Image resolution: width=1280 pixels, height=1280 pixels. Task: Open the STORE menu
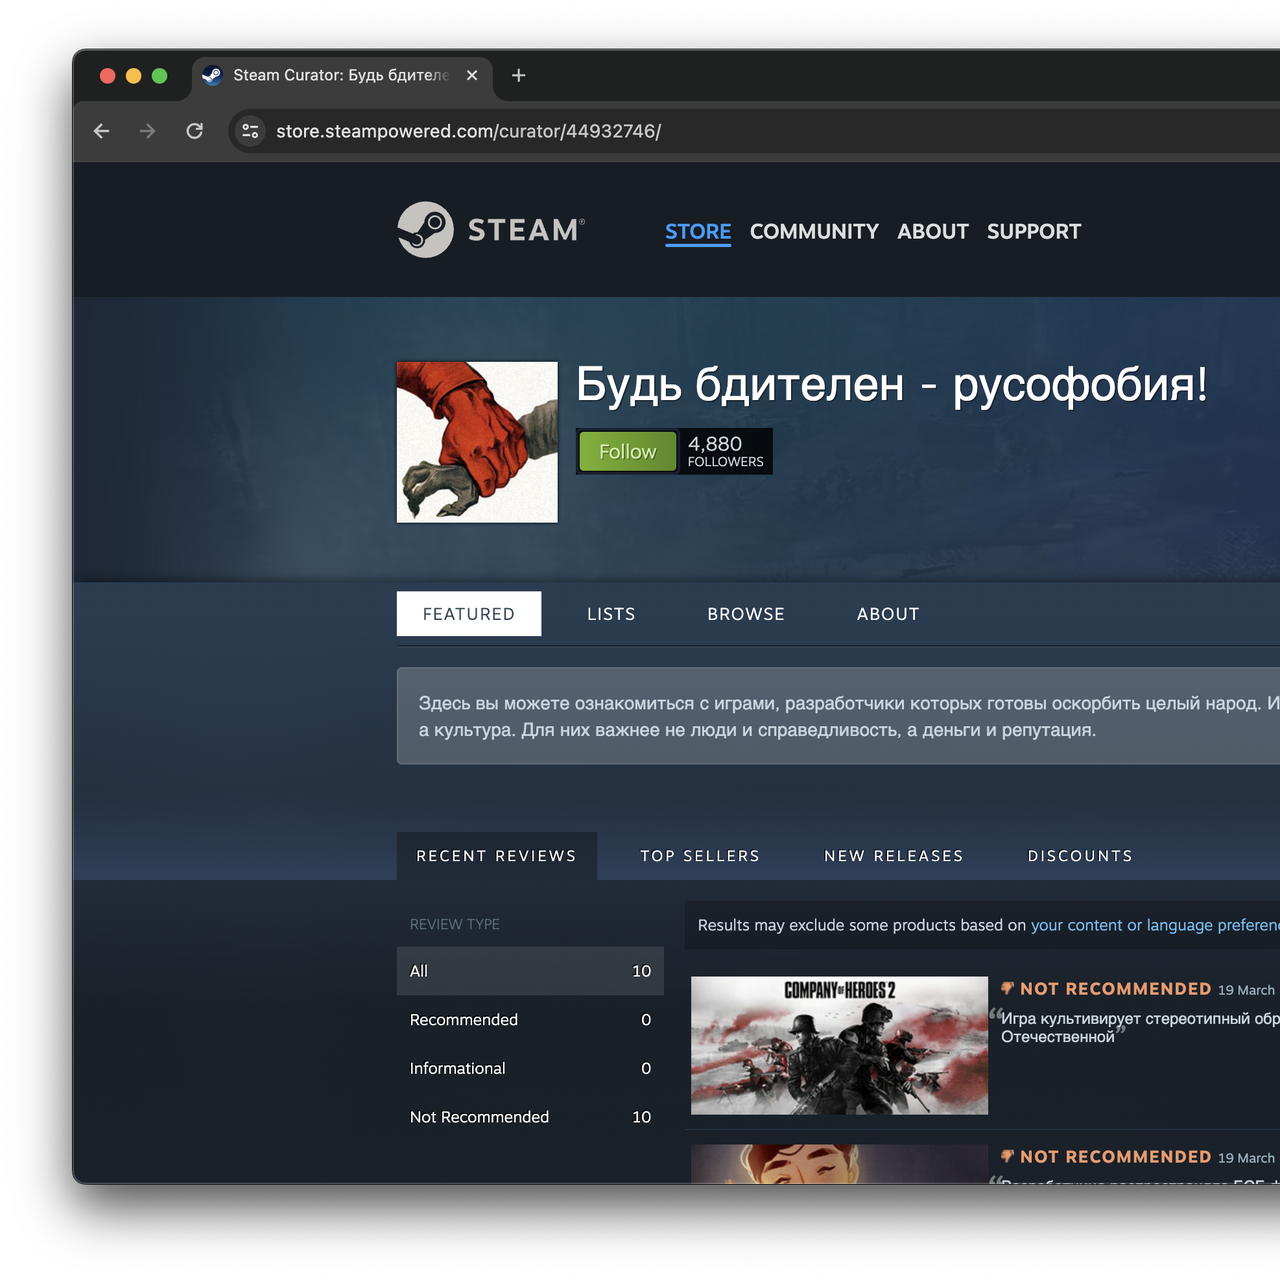tap(698, 231)
